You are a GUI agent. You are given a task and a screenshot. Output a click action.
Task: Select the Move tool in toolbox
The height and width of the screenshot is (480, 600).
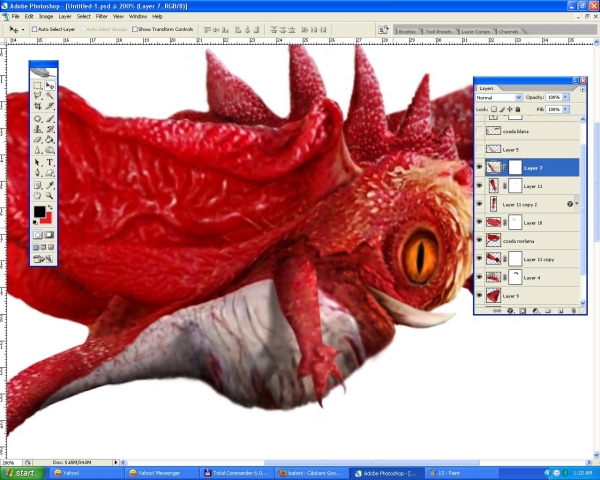click(x=50, y=85)
